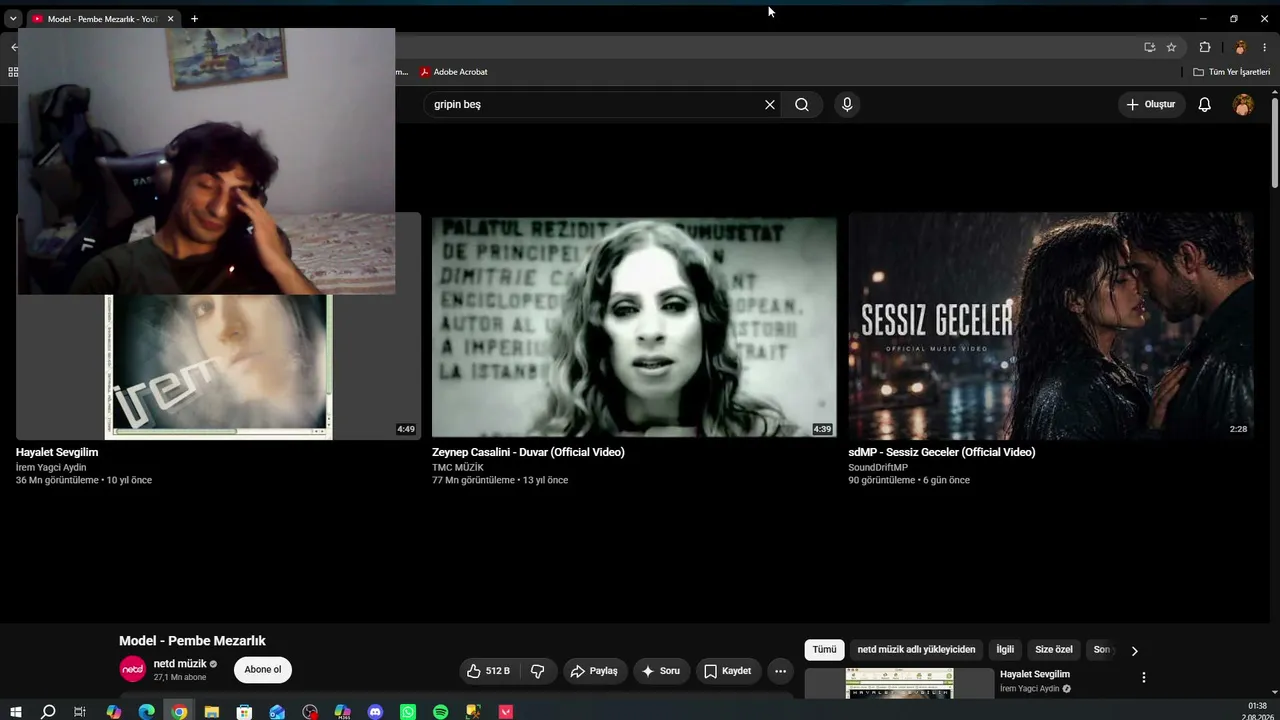Open the Hayalet Sevgilim sidebar thumbnail
Image resolution: width=1280 pixels, height=720 pixels.
point(899,684)
